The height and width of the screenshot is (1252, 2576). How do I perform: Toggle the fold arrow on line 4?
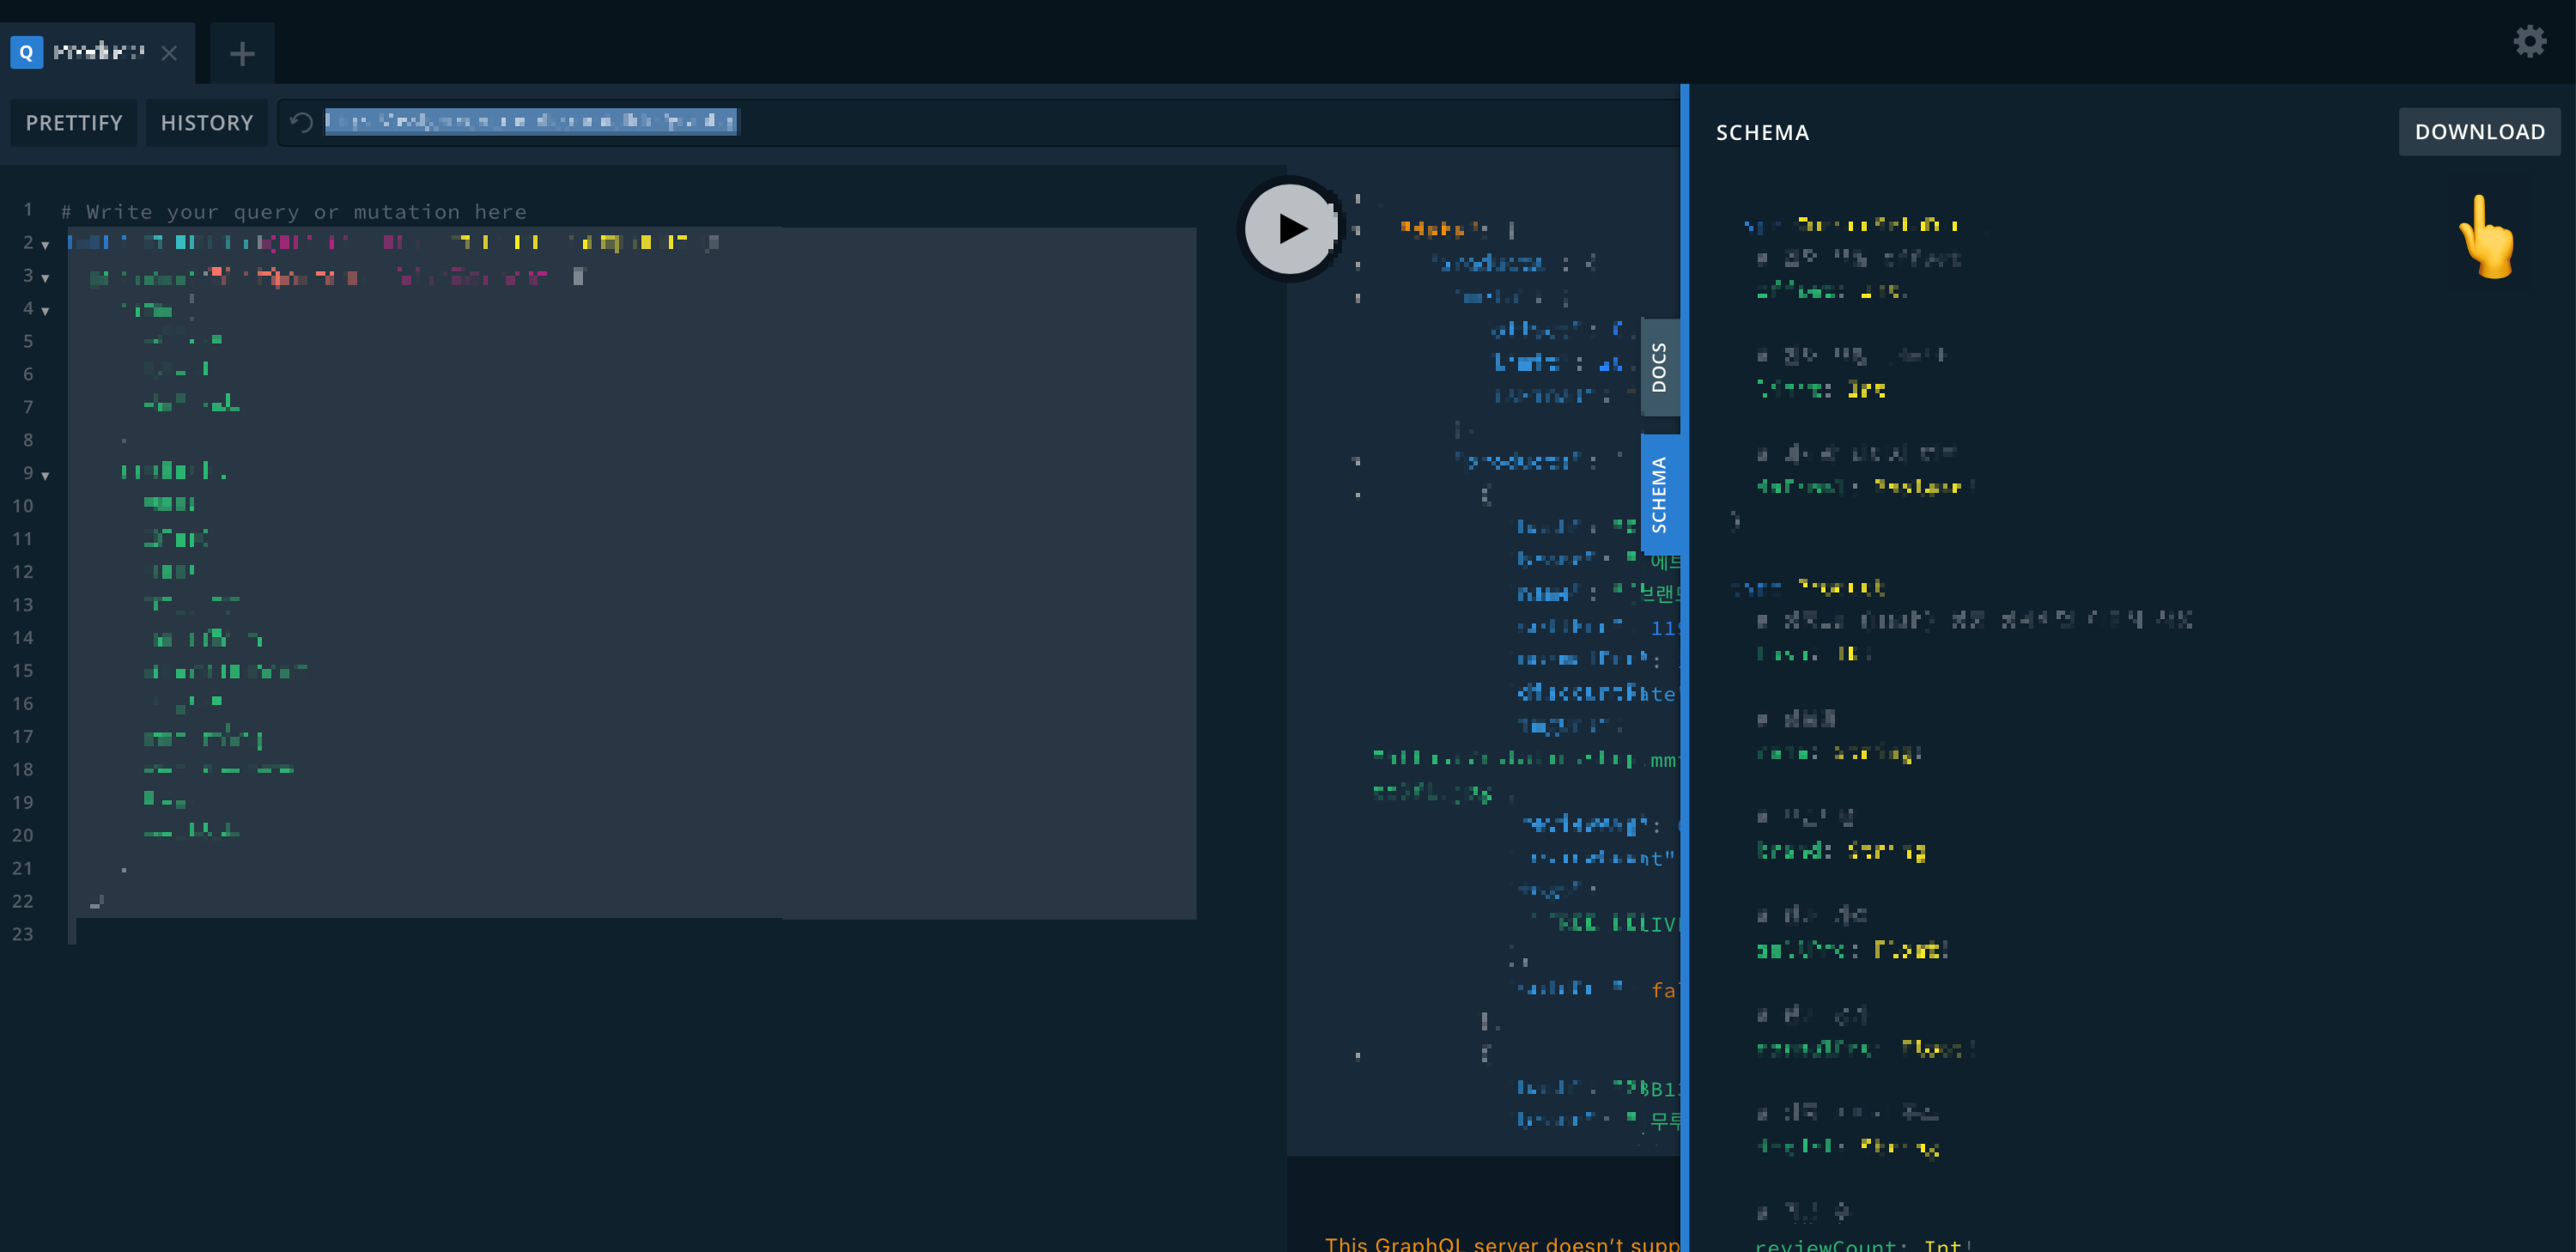(45, 311)
